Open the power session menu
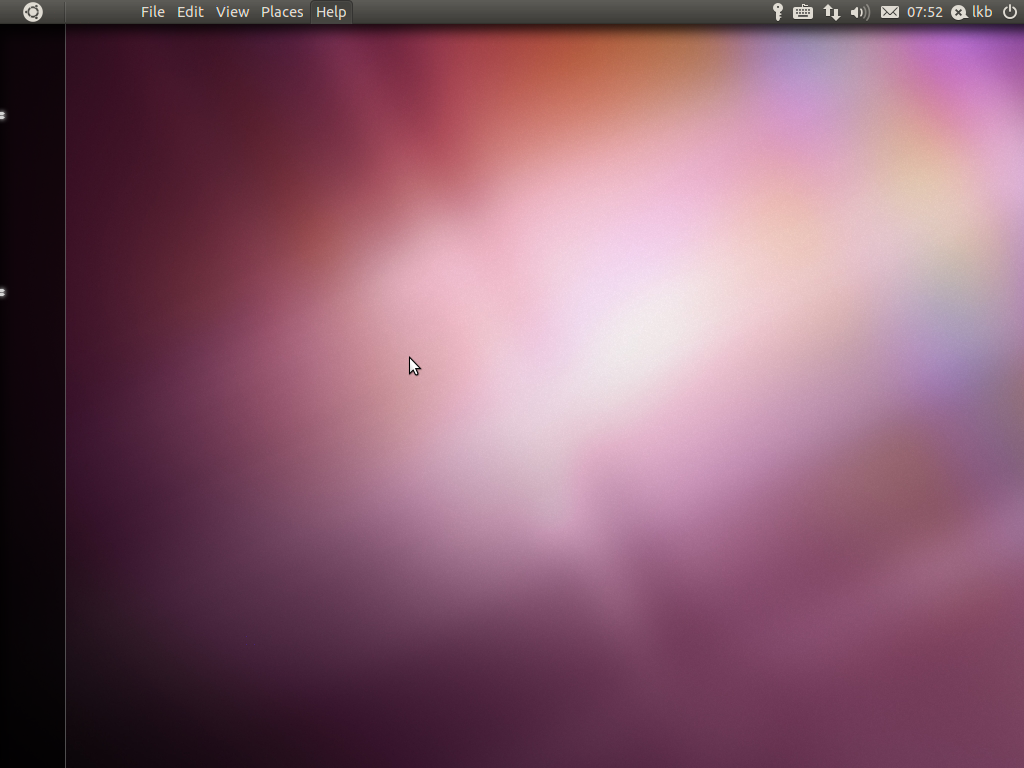This screenshot has width=1024, height=768. pos(1010,12)
